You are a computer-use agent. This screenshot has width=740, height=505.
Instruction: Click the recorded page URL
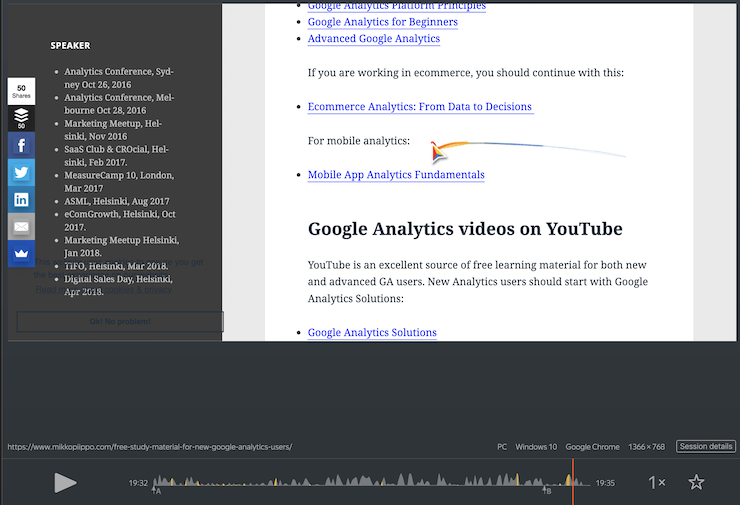click(150, 446)
